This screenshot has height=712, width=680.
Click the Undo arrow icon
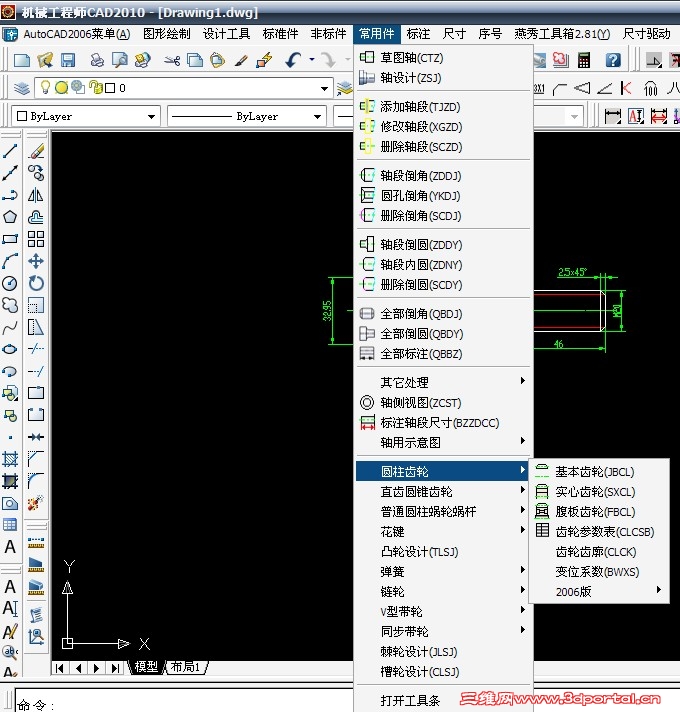click(x=294, y=60)
